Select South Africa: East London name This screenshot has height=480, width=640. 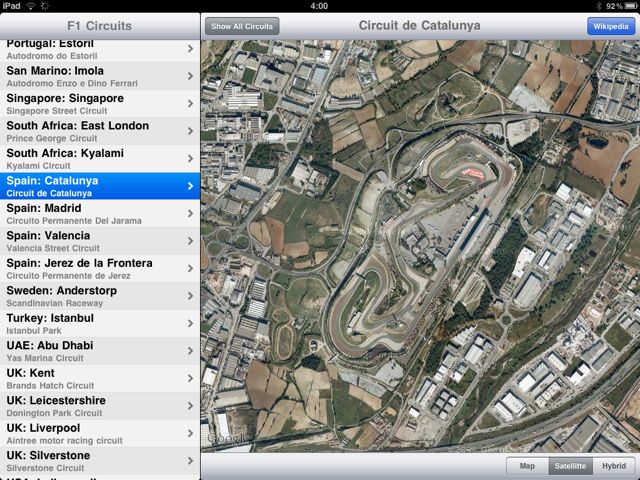(x=78, y=125)
